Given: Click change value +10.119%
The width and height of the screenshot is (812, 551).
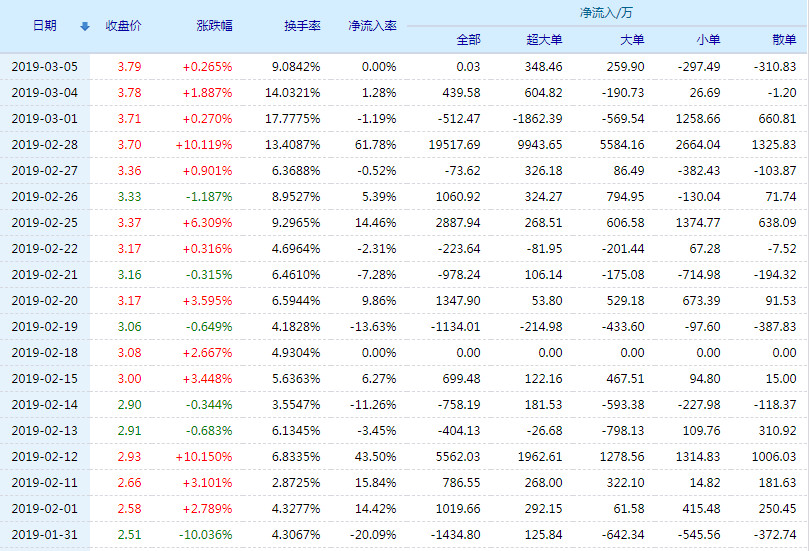Looking at the screenshot, I should click(x=204, y=144).
